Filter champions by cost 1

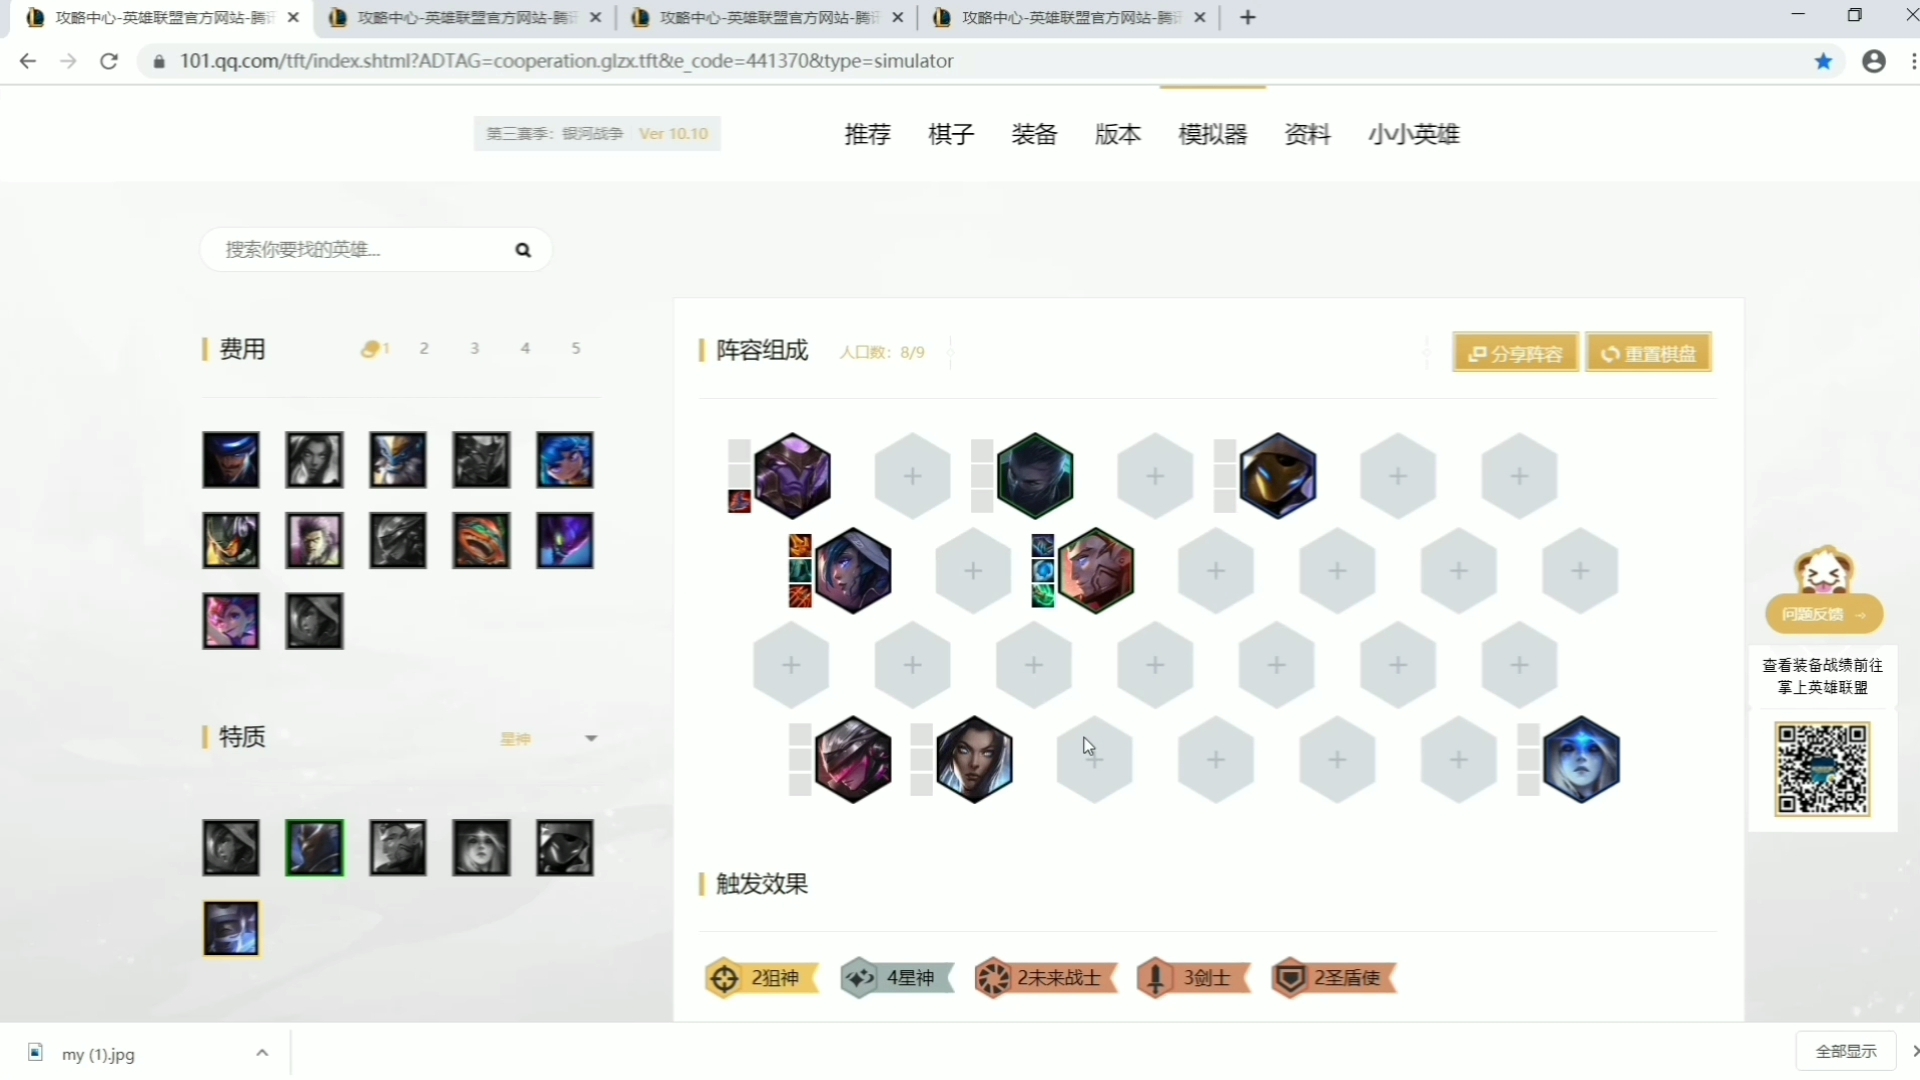(x=375, y=349)
